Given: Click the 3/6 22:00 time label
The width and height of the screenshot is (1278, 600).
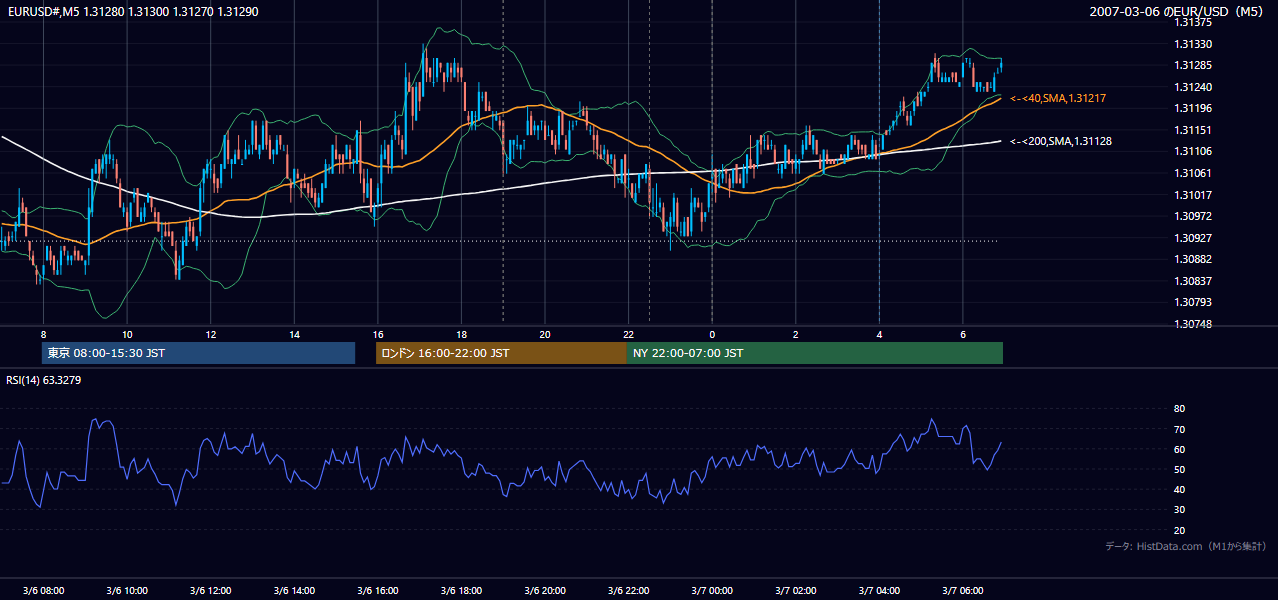Looking at the screenshot, I should coord(628,590).
